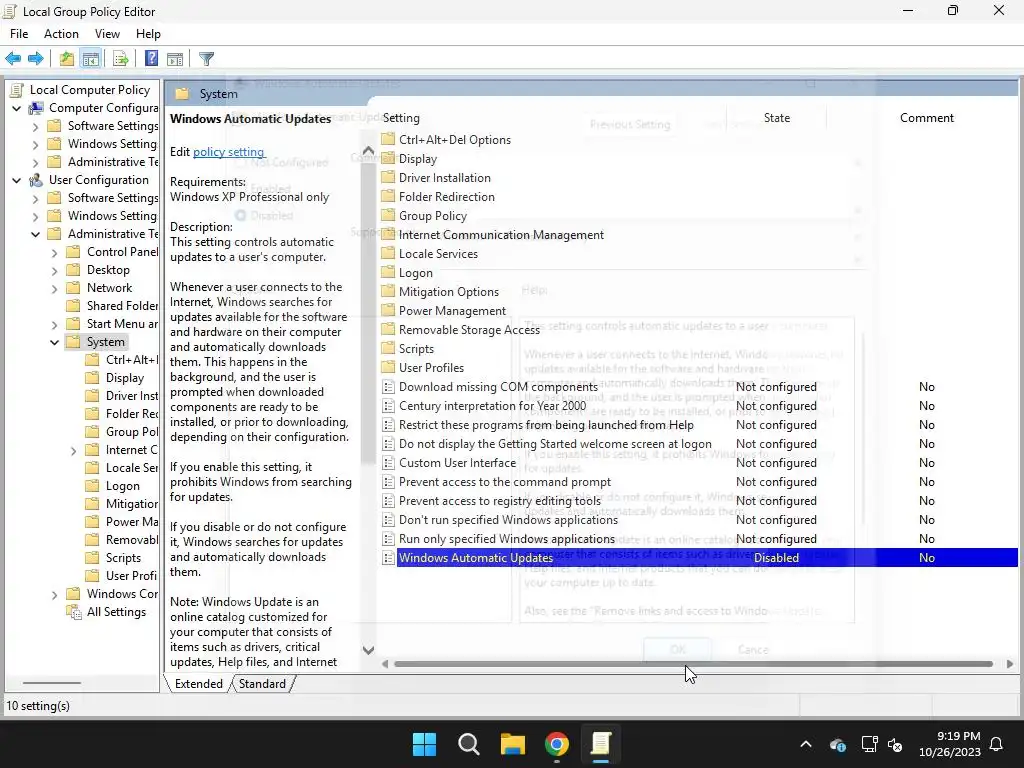Sort by the Setting column header
This screenshot has width=1024, height=768.
click(x=401, y=118)
